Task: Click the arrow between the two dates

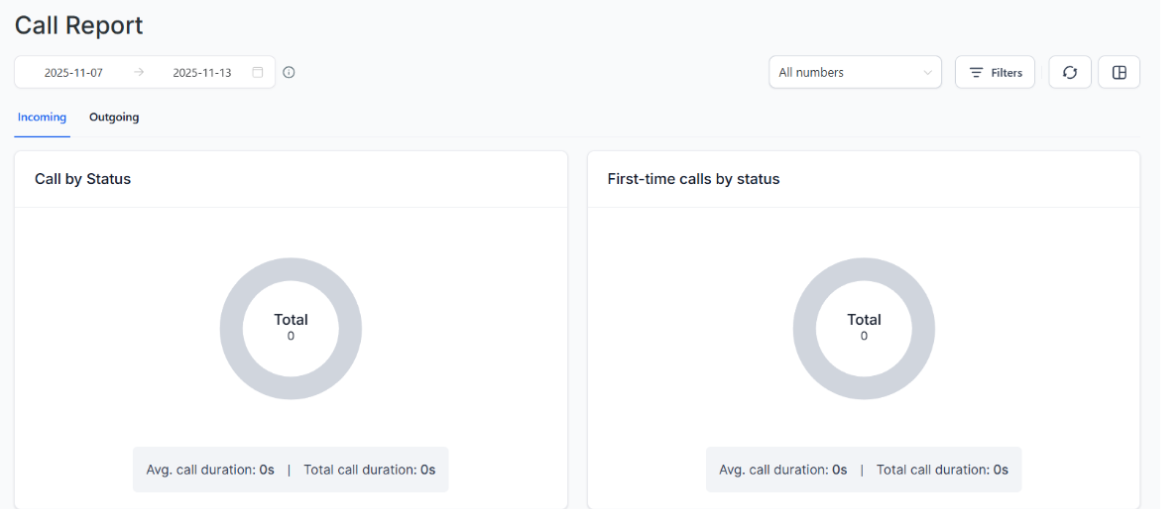Action: [138, 73]
